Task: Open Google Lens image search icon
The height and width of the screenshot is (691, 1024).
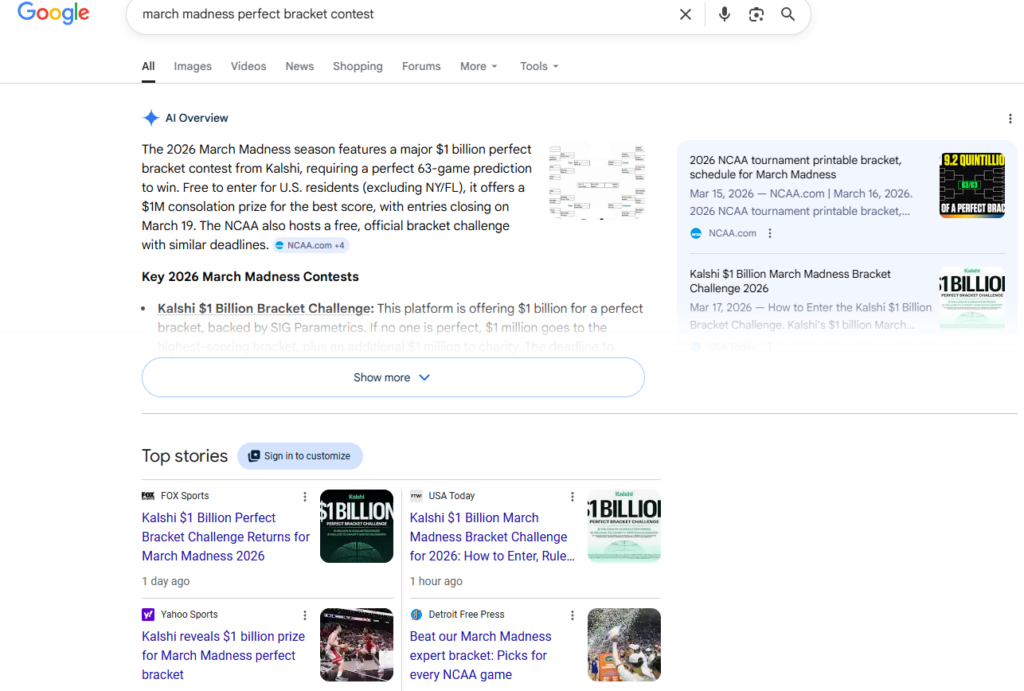Action: (x=756, y=14)
